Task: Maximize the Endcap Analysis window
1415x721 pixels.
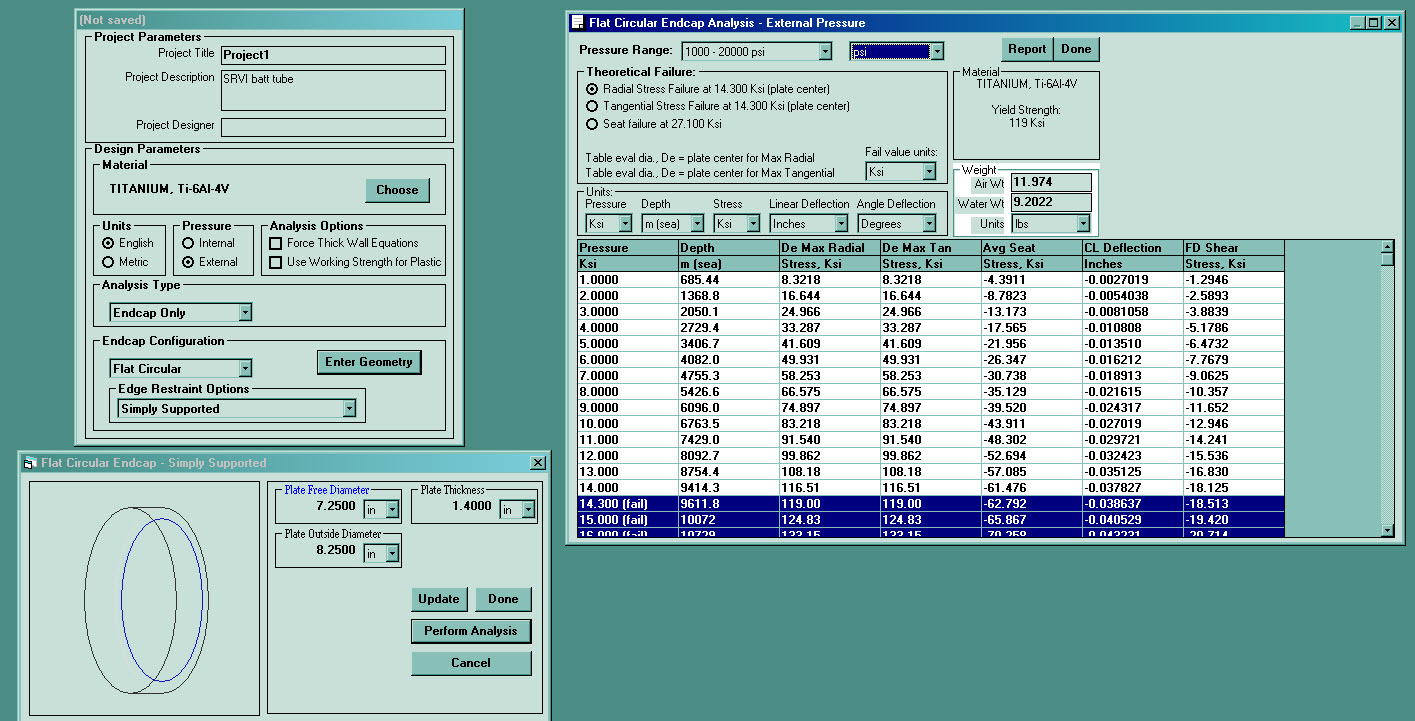Action: (1373, 22)
